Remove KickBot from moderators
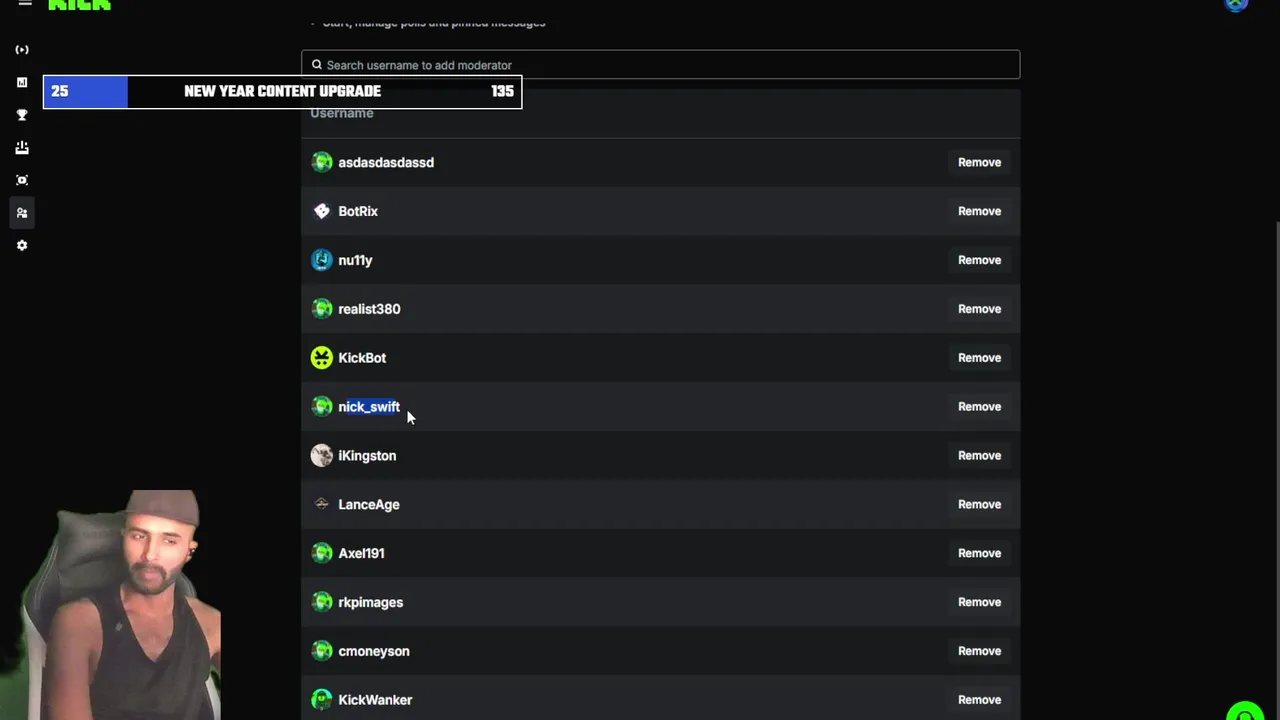The image size is (1280, 720). pos(979,358)
